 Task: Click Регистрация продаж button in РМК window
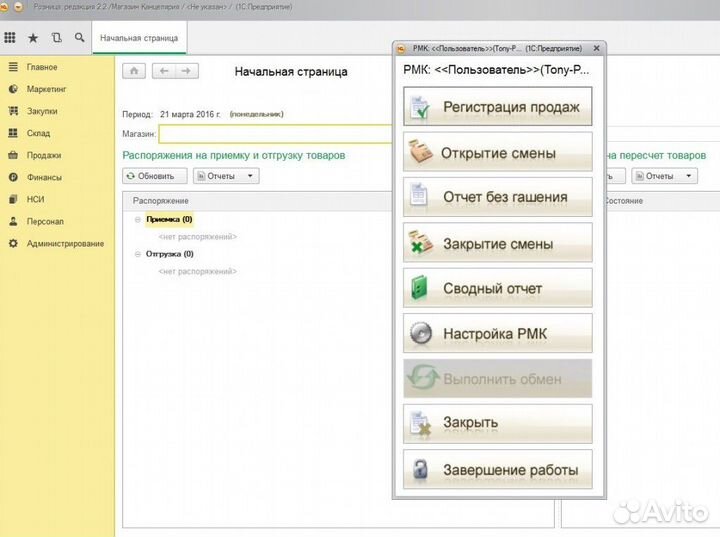coord(498,107)
